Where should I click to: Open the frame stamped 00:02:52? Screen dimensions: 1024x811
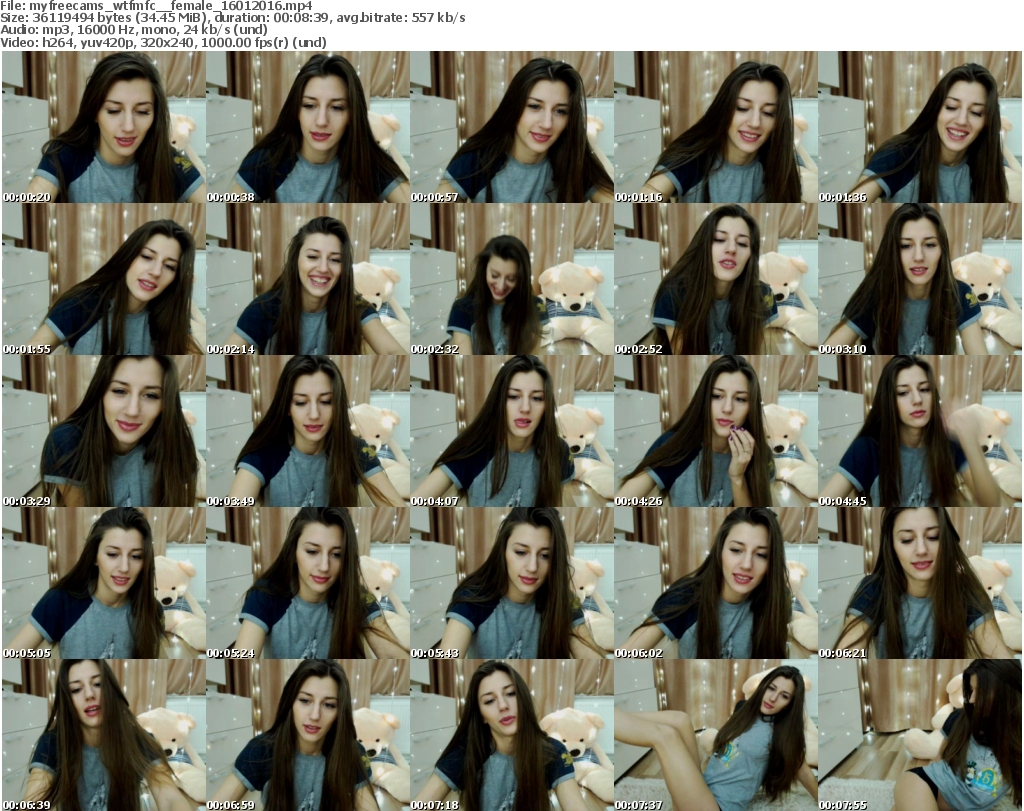pos(716,279)
